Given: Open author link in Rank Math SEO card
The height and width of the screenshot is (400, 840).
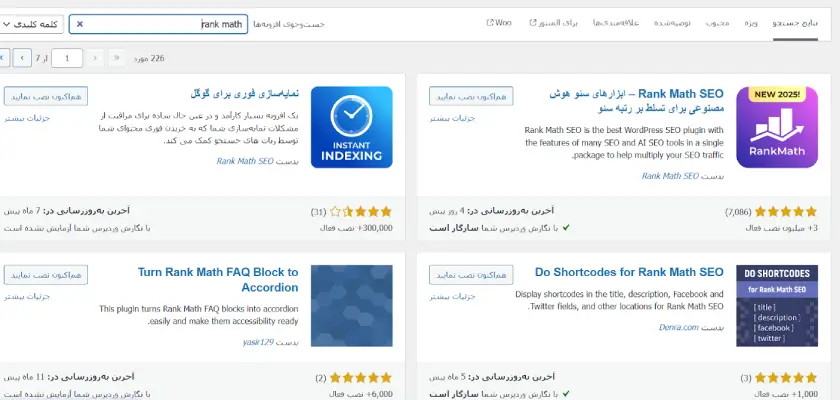Looking at the screenshot, I should [x=670, y=176].
